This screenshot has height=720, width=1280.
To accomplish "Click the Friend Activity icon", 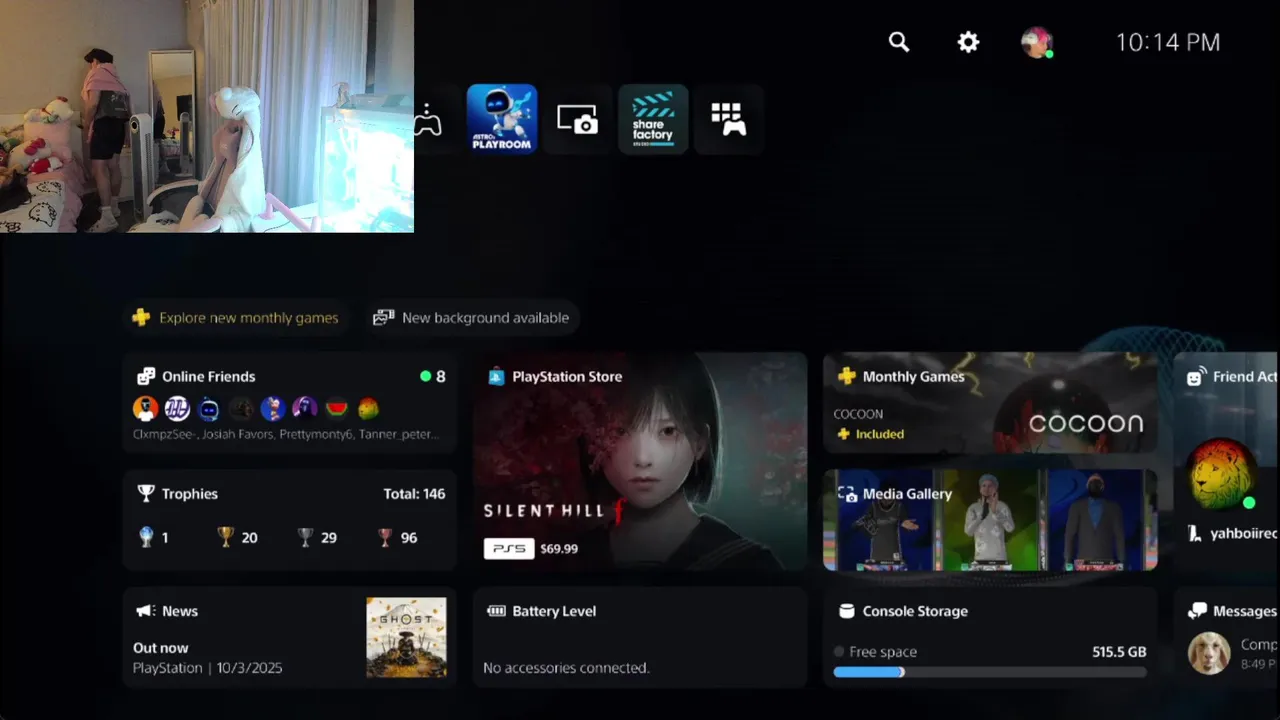I will pos(1196,376).
